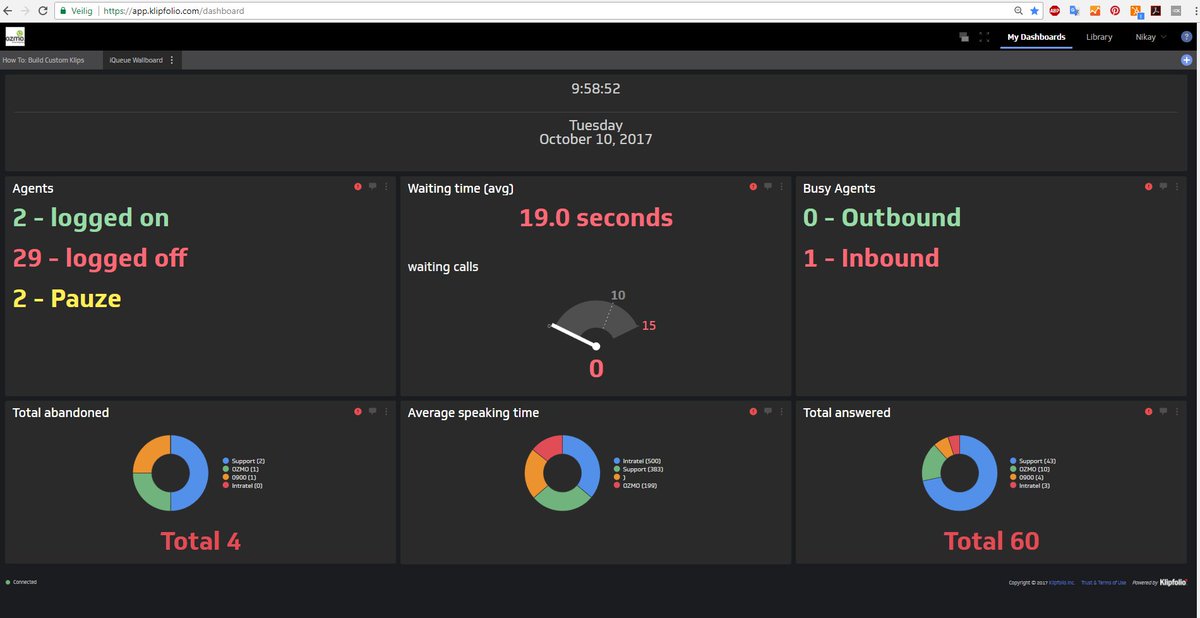Expand the Nikay user account menu
1200x618 pixels.
1150,37
